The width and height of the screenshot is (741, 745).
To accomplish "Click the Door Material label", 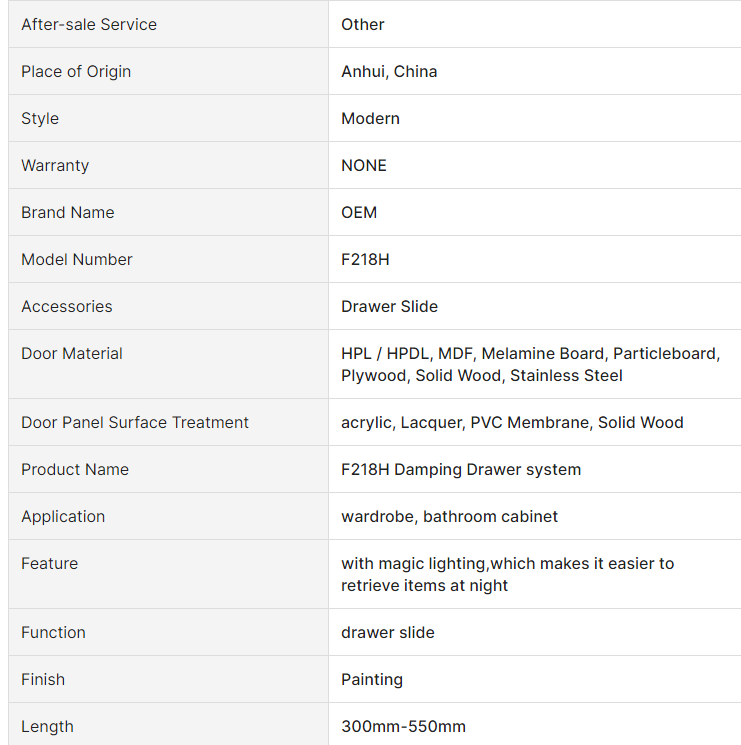I will (x=72, y=353).
